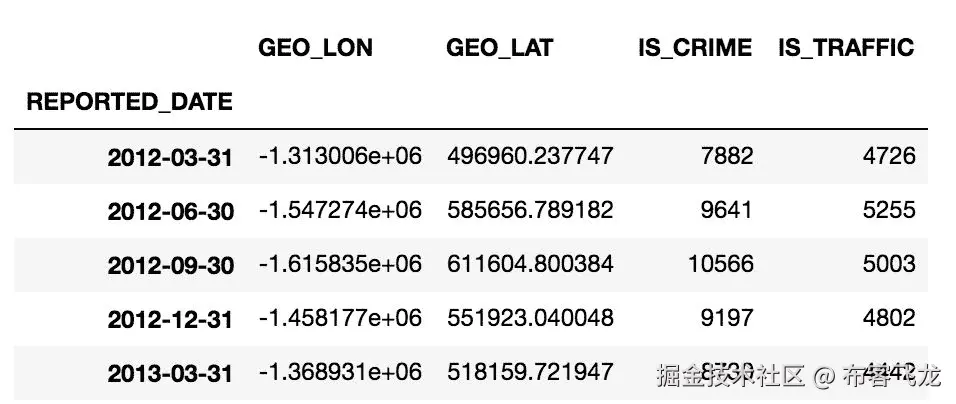Click the IS_TRAFFIC value 5255
Viewport: 956px width, 404px height.
pos(889,210)
